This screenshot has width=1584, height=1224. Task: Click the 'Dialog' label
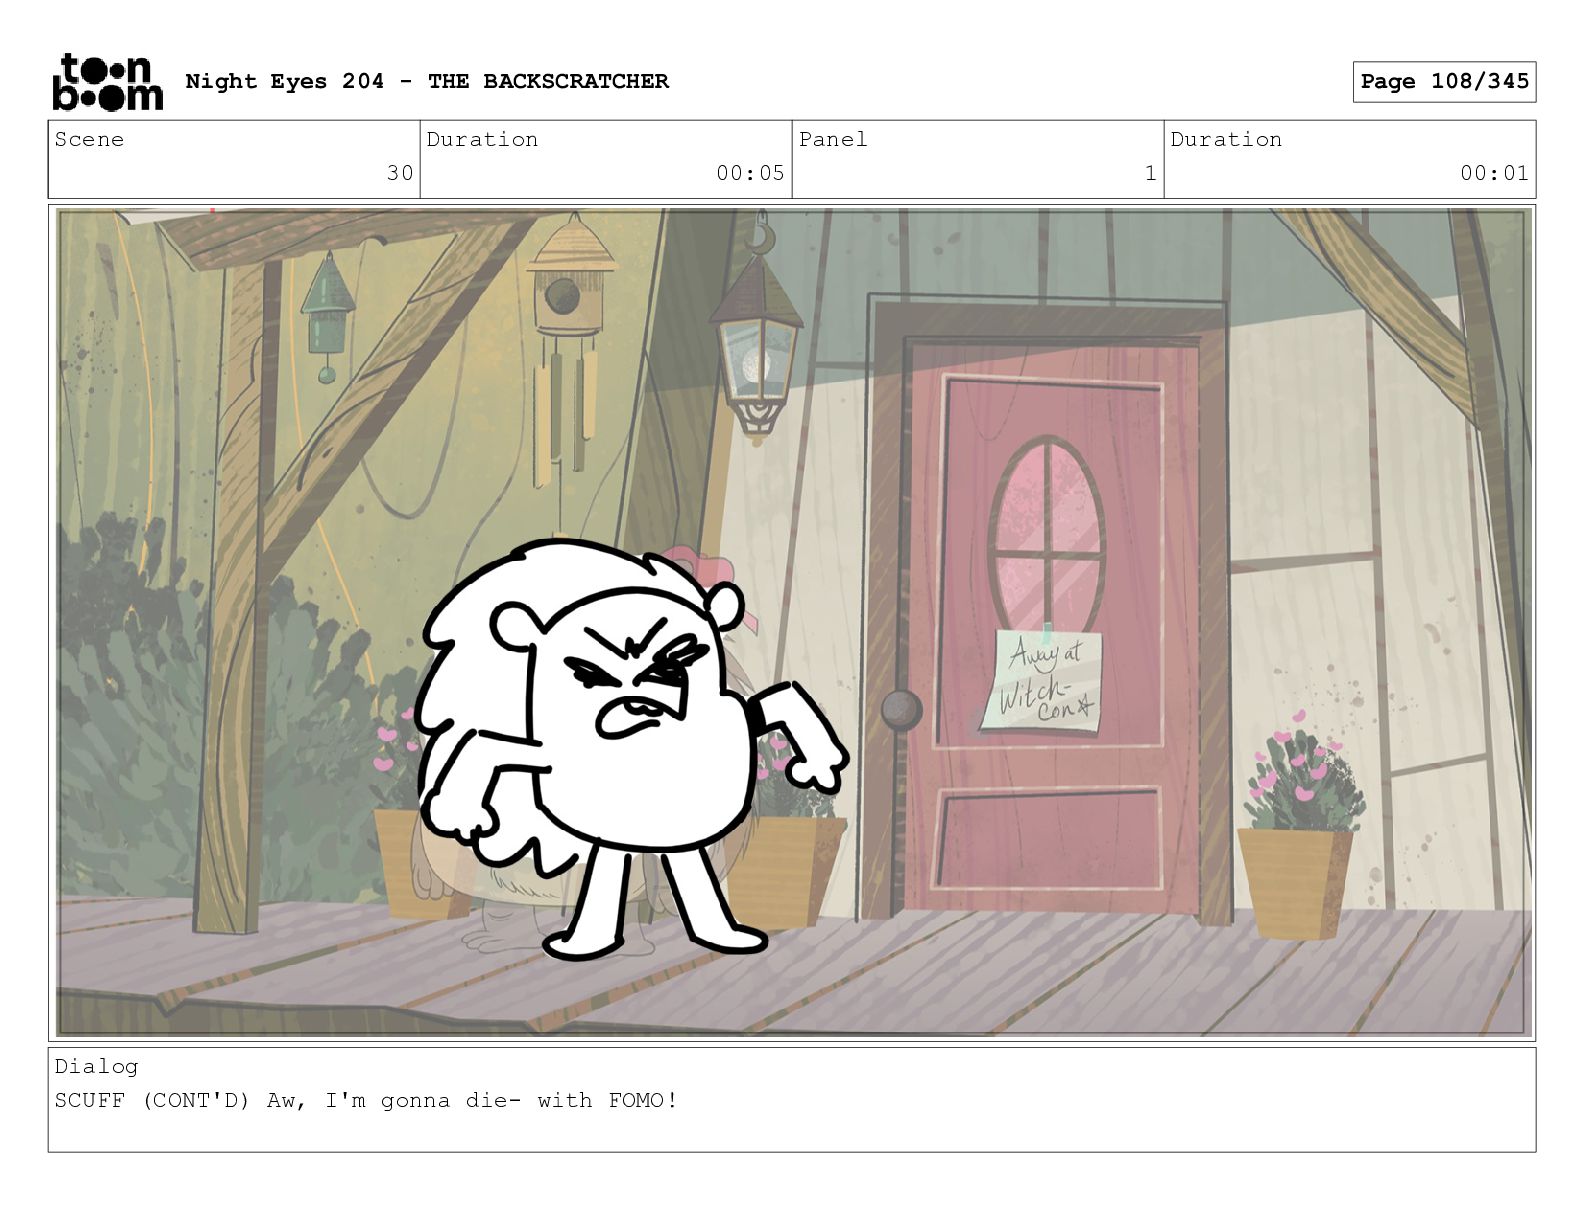click(97, 1066)
